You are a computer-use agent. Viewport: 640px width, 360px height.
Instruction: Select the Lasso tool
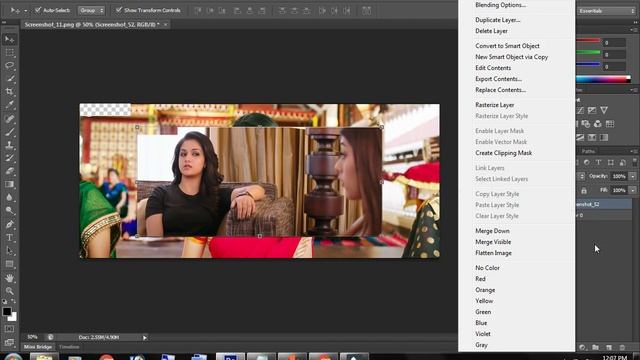tap(9, 65)
